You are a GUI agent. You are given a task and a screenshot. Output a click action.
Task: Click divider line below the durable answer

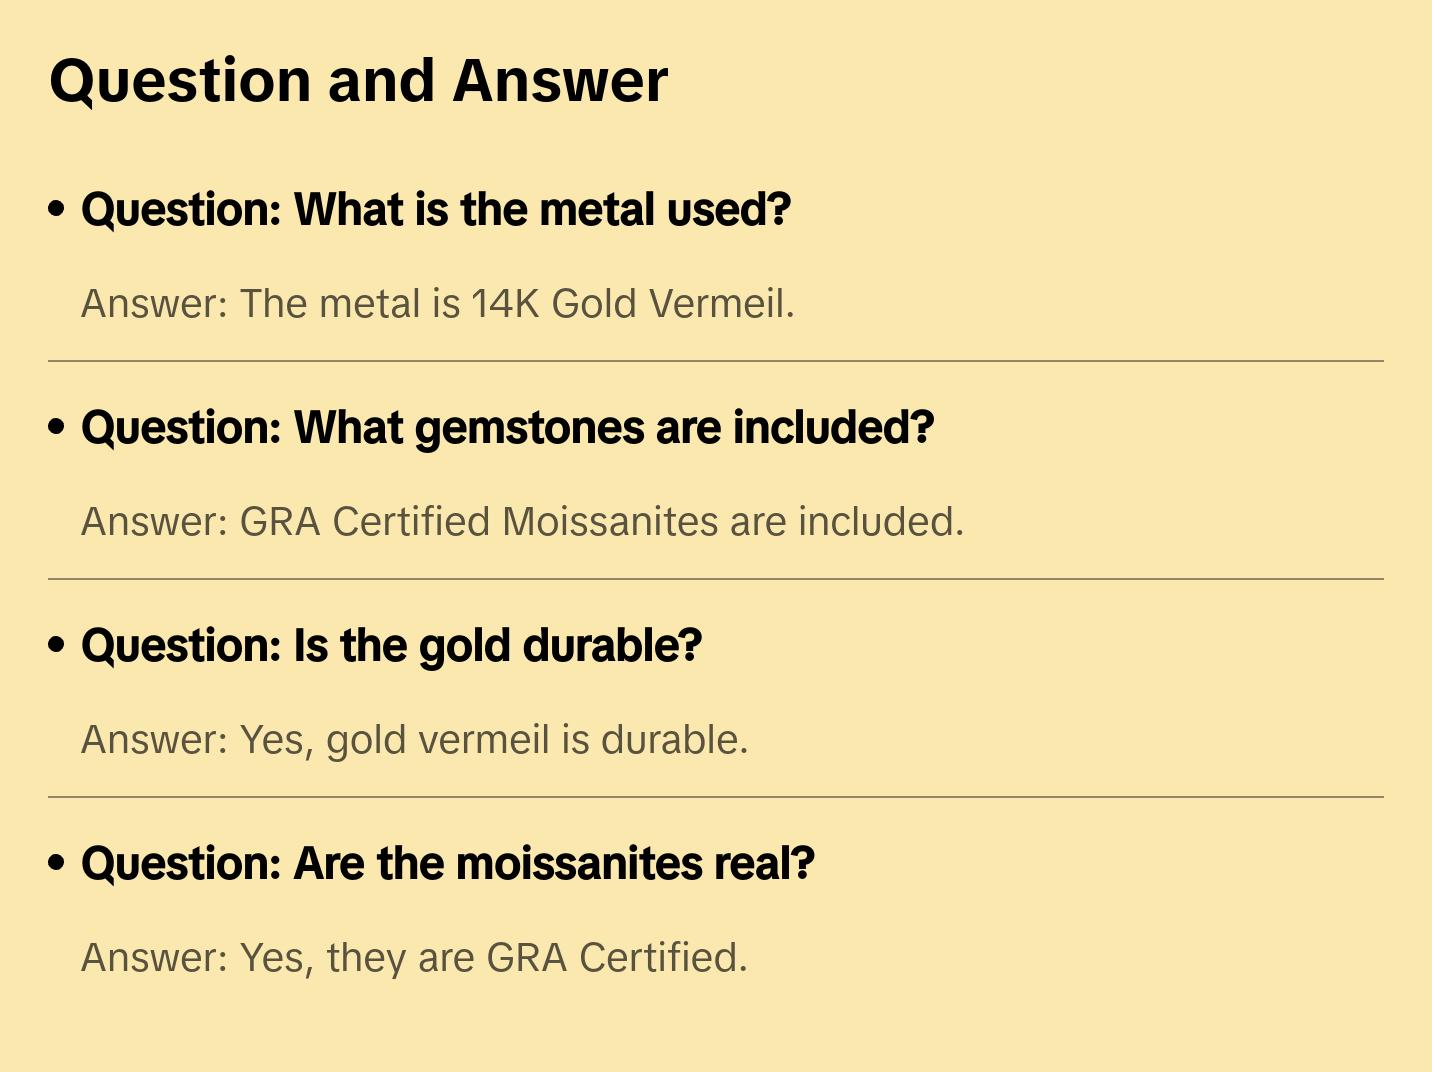click(715, 797)
